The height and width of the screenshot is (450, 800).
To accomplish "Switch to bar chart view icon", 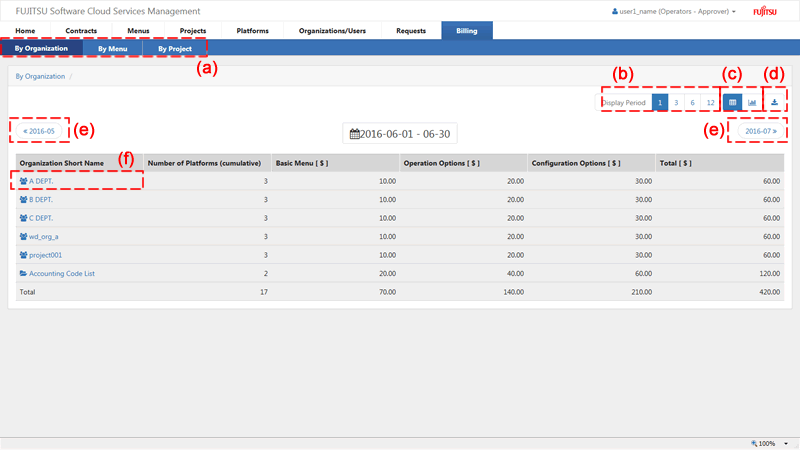I will 751,103.
